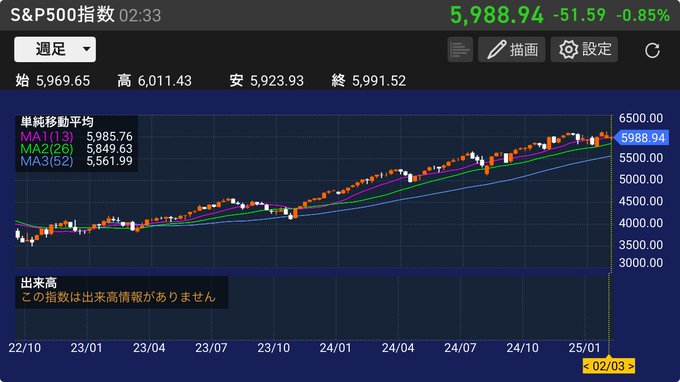The image size is (680, 382).
Task: Open 描画 drawing mode
Action: pyautogui.click(x=512, y=49)
